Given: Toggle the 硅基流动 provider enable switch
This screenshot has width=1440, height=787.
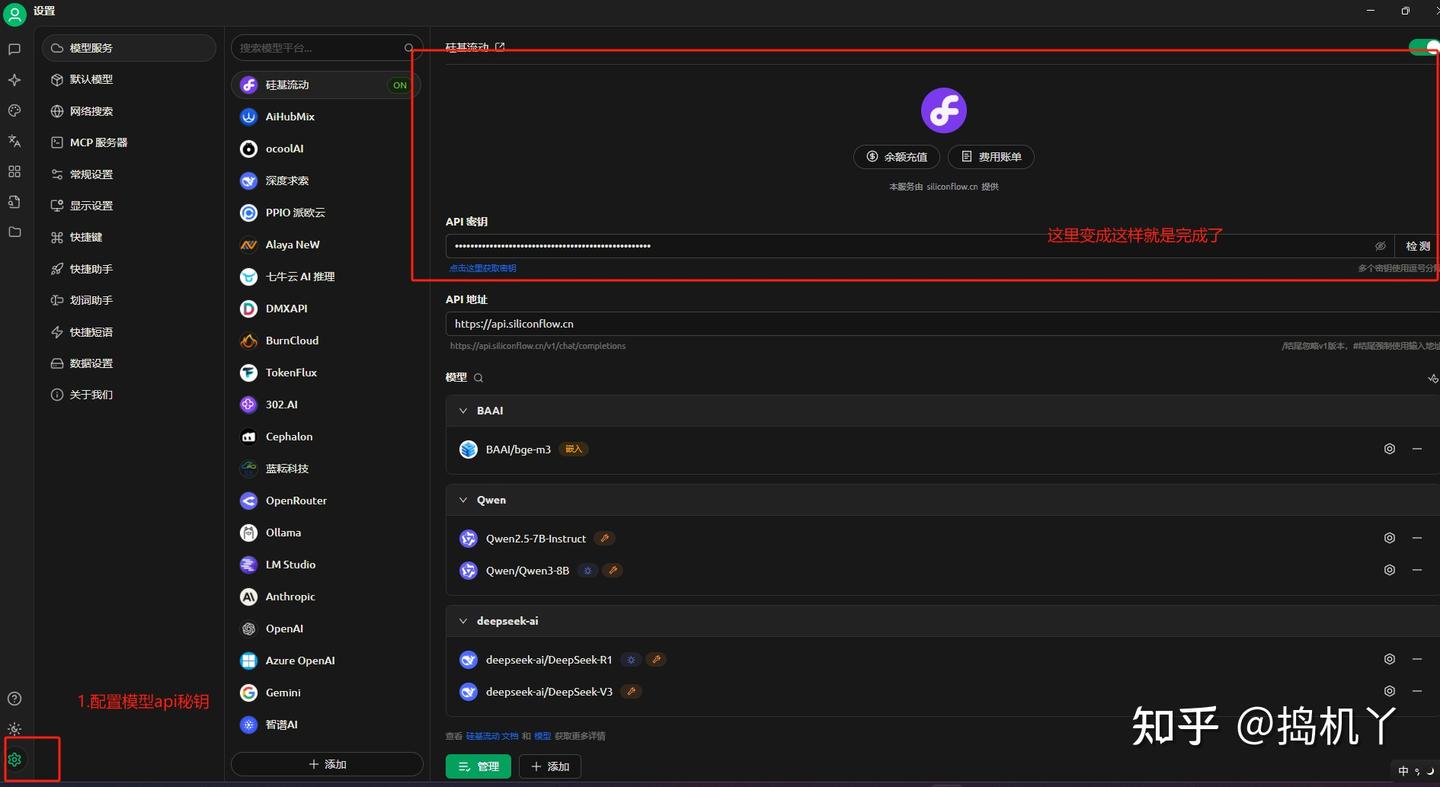Looking at the screenshot, I should click(1424, 47).
